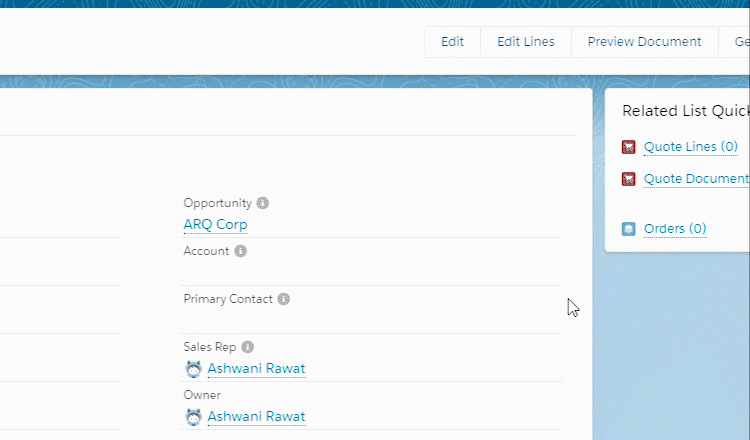Click the Quote Documents list icon

click(629, 179)
